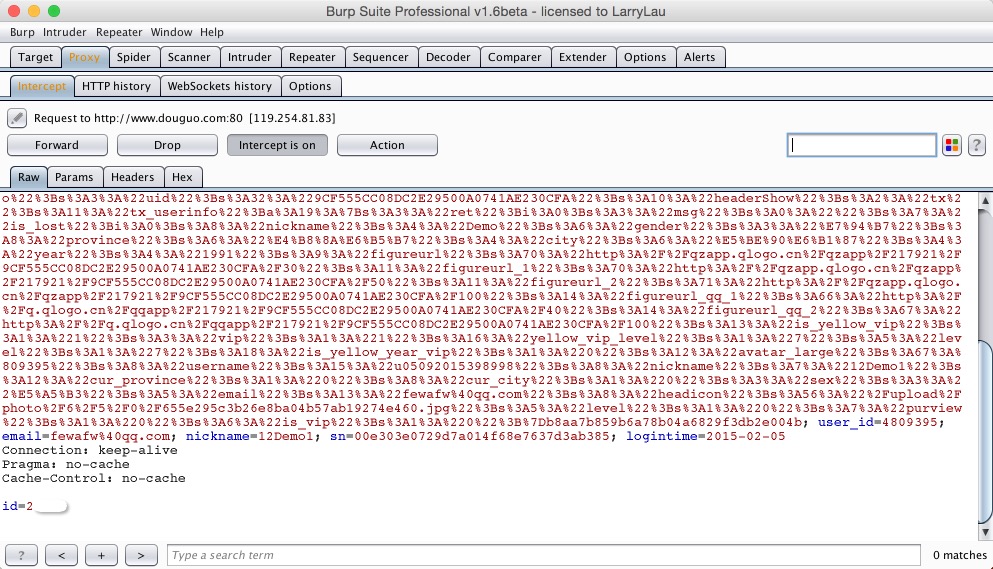Open the Proxy Options sub-tab
Image resolution: width=993 pixels, height=569 pixels.
pyautogui.click(x=310, y=86)
